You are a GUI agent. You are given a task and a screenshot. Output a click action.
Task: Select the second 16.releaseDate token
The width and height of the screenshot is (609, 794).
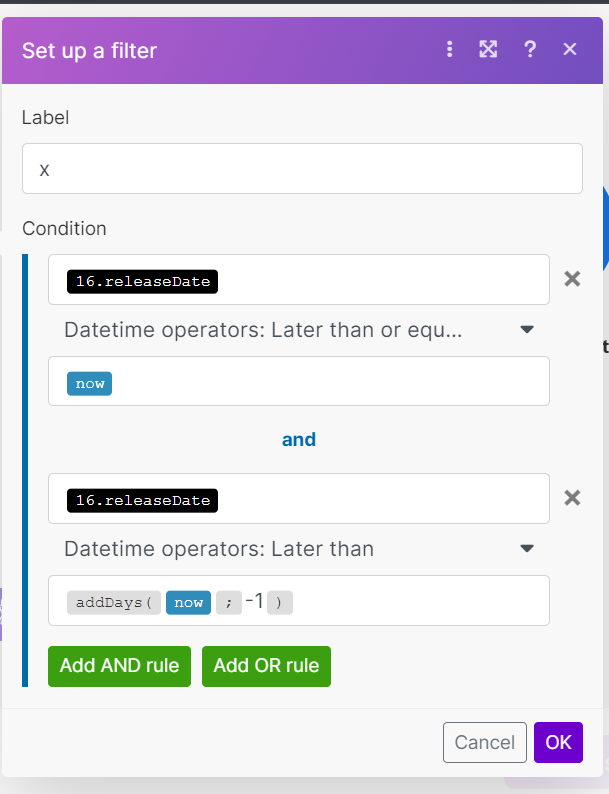point(143,500)
